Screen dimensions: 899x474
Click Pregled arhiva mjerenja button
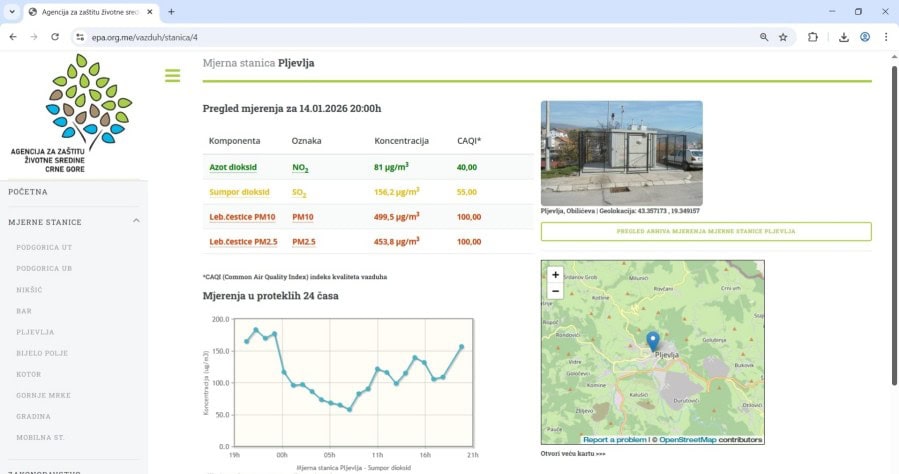coord(705,231)
